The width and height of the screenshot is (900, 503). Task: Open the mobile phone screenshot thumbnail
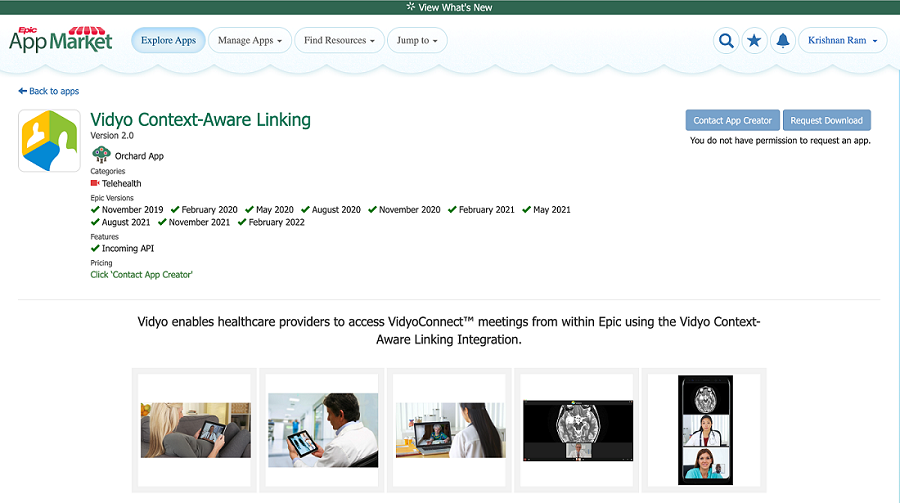705,430
